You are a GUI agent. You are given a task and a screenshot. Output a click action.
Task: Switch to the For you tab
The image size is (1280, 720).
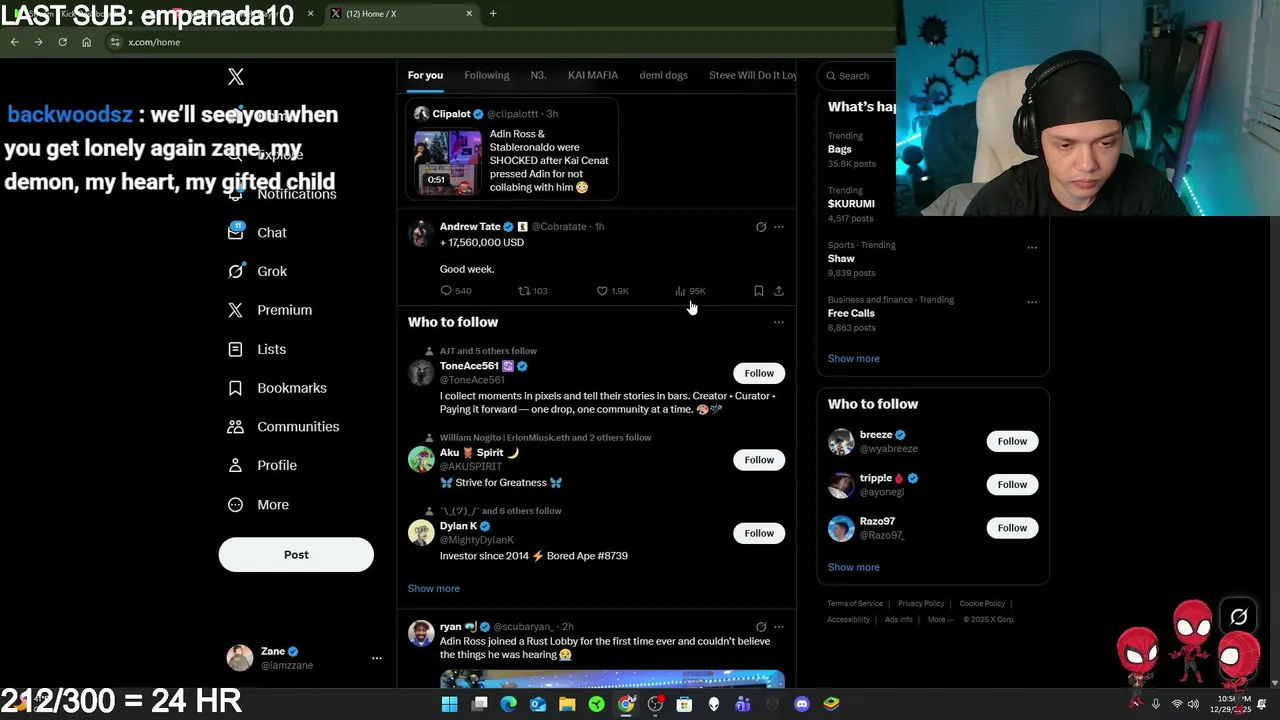click(x=425, y=76)
